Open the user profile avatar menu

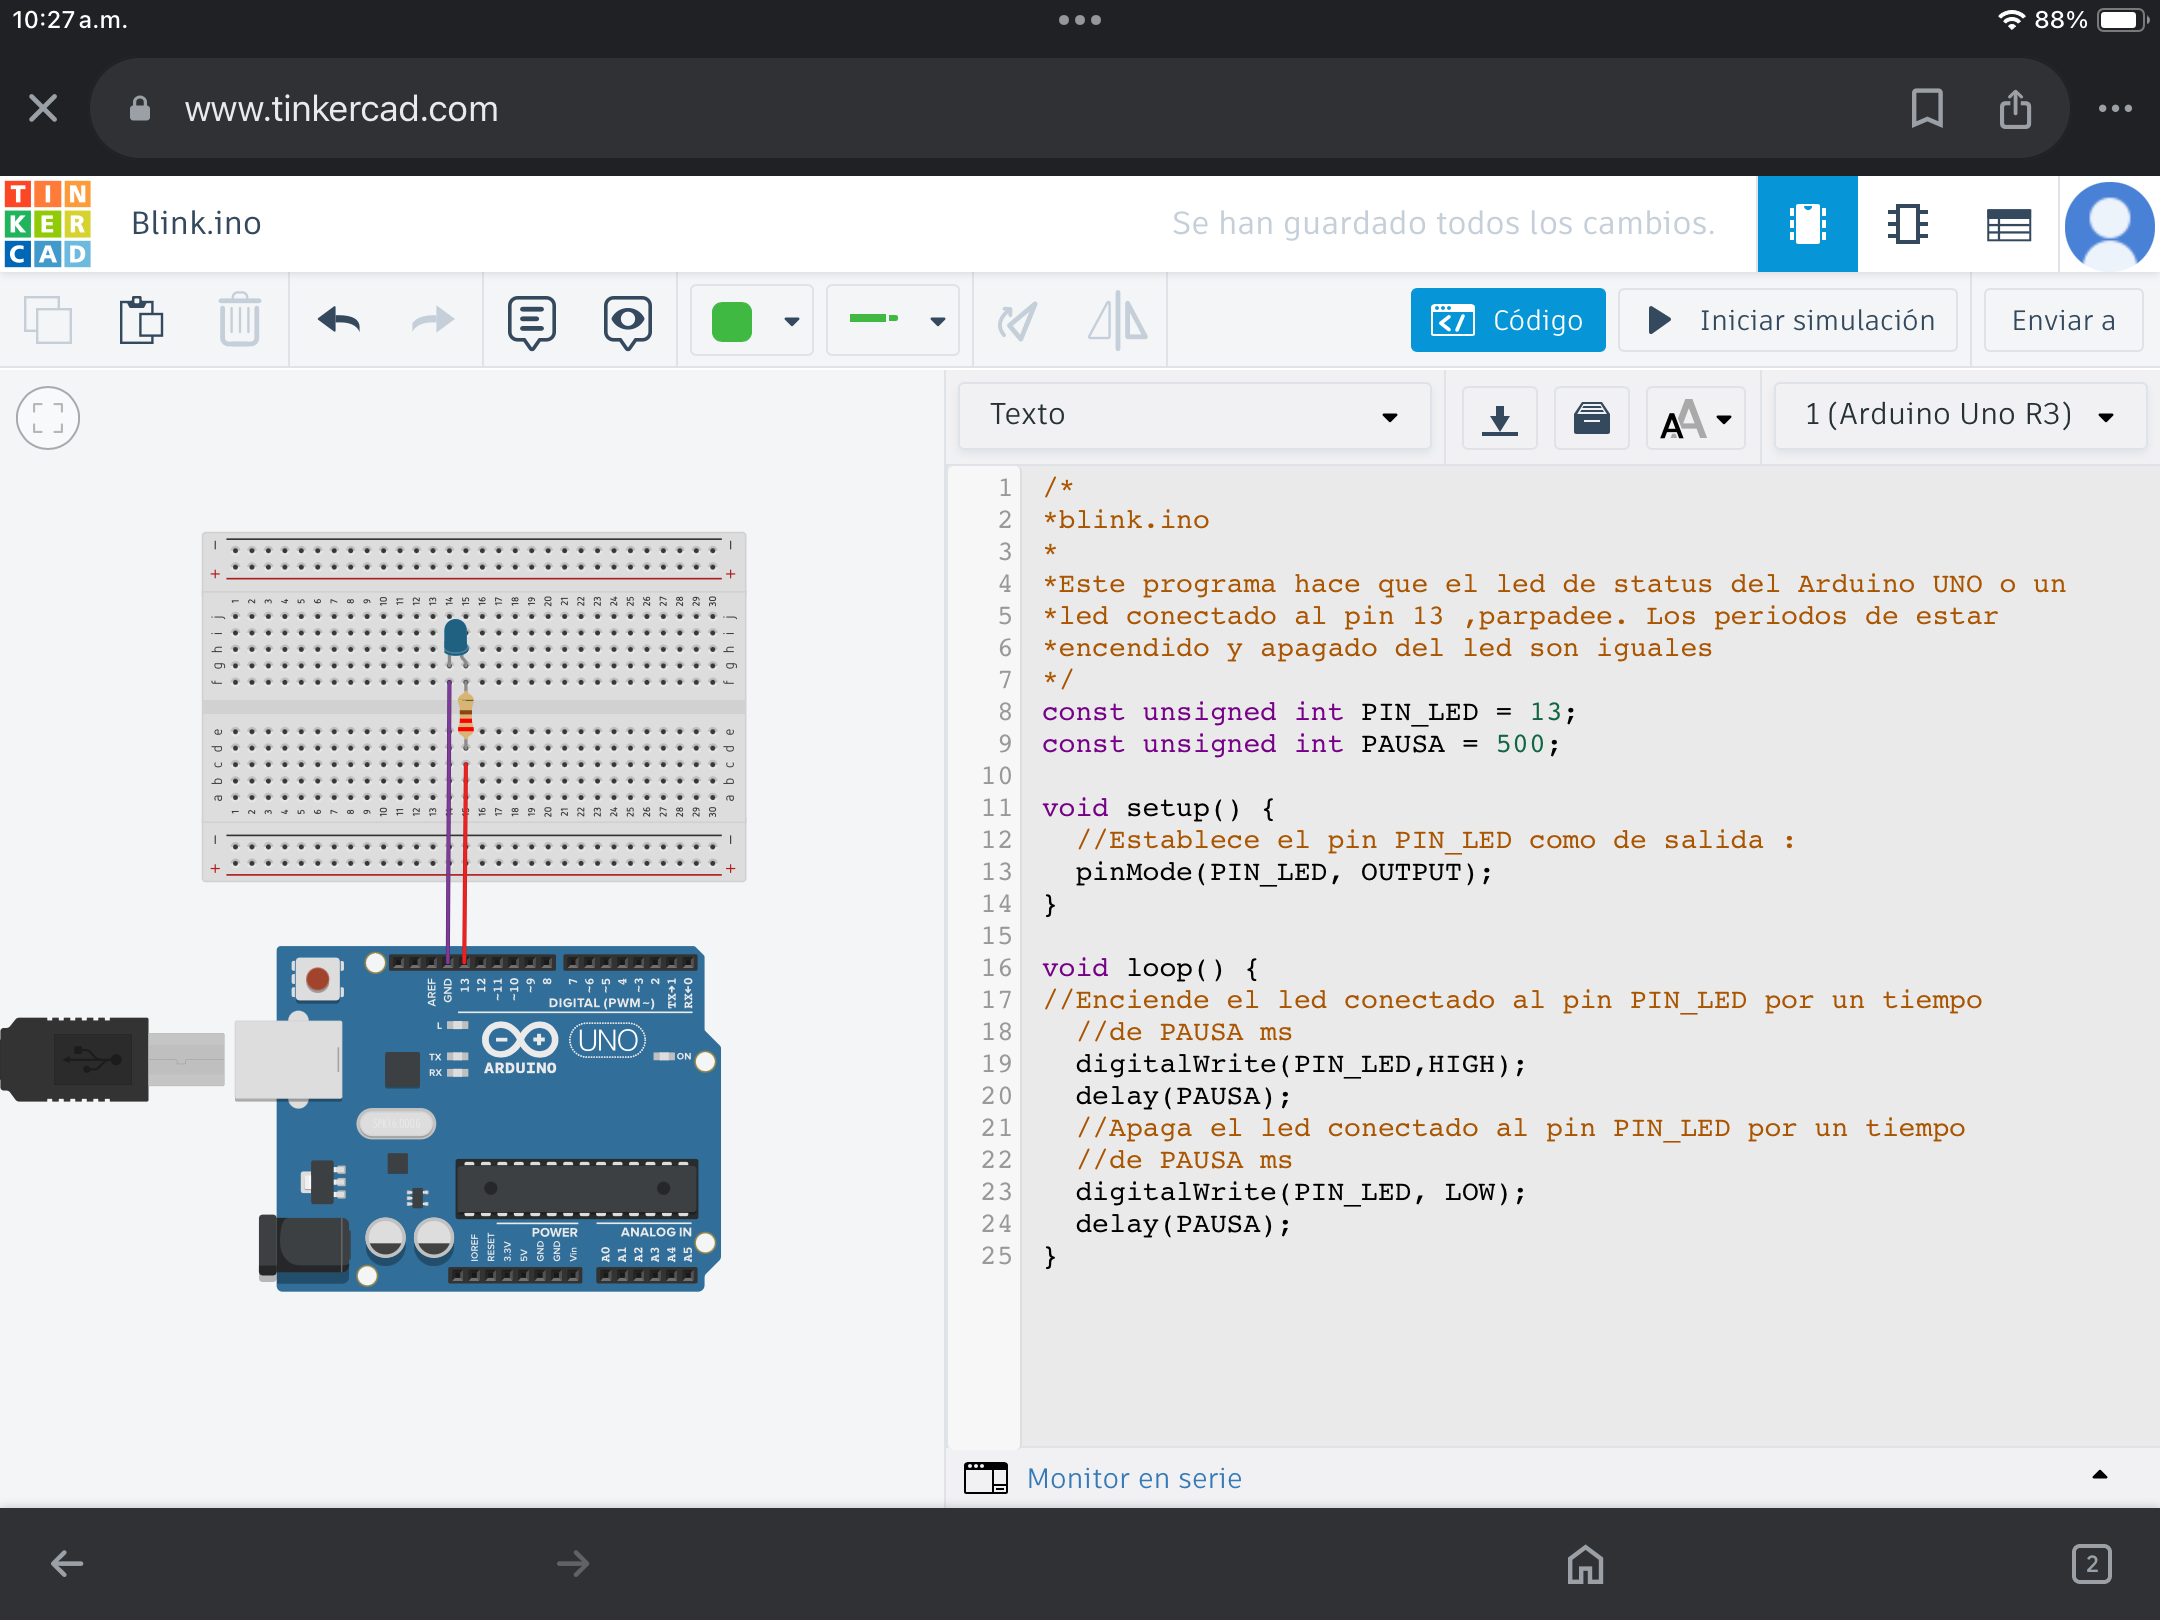2109,224
